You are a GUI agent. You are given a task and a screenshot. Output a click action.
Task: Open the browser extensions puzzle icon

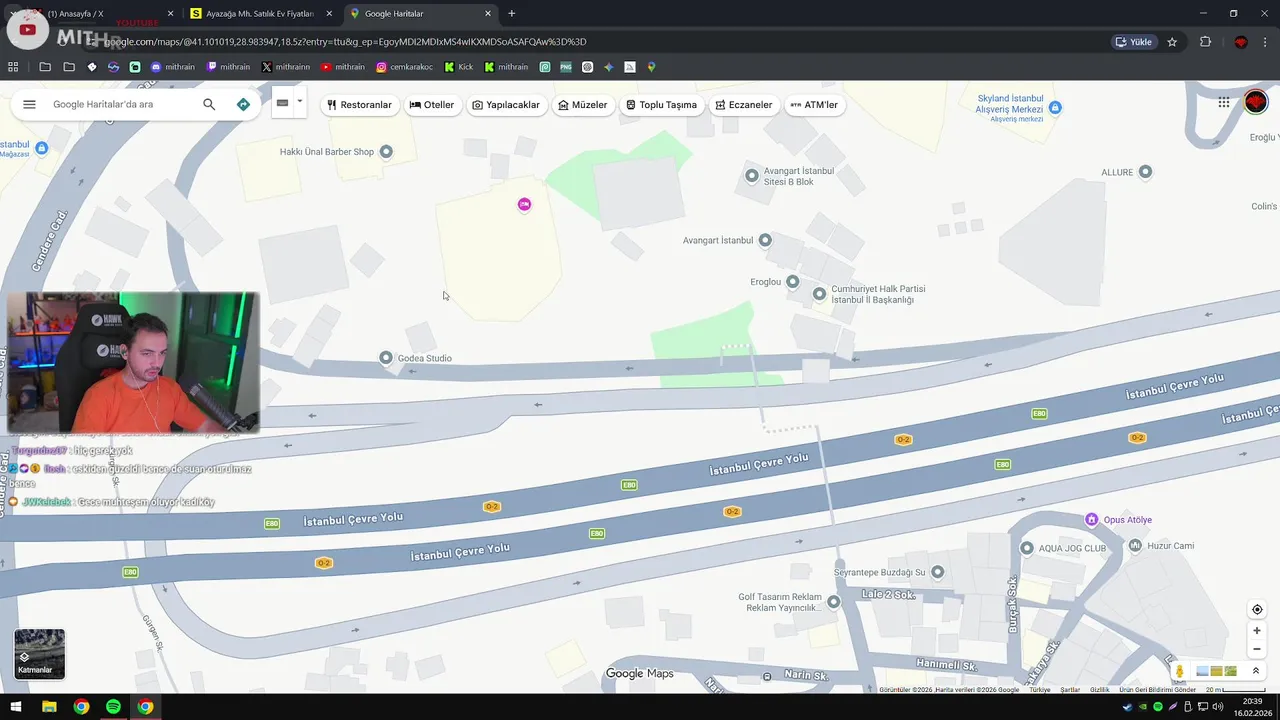click(x=1205, y=42)
